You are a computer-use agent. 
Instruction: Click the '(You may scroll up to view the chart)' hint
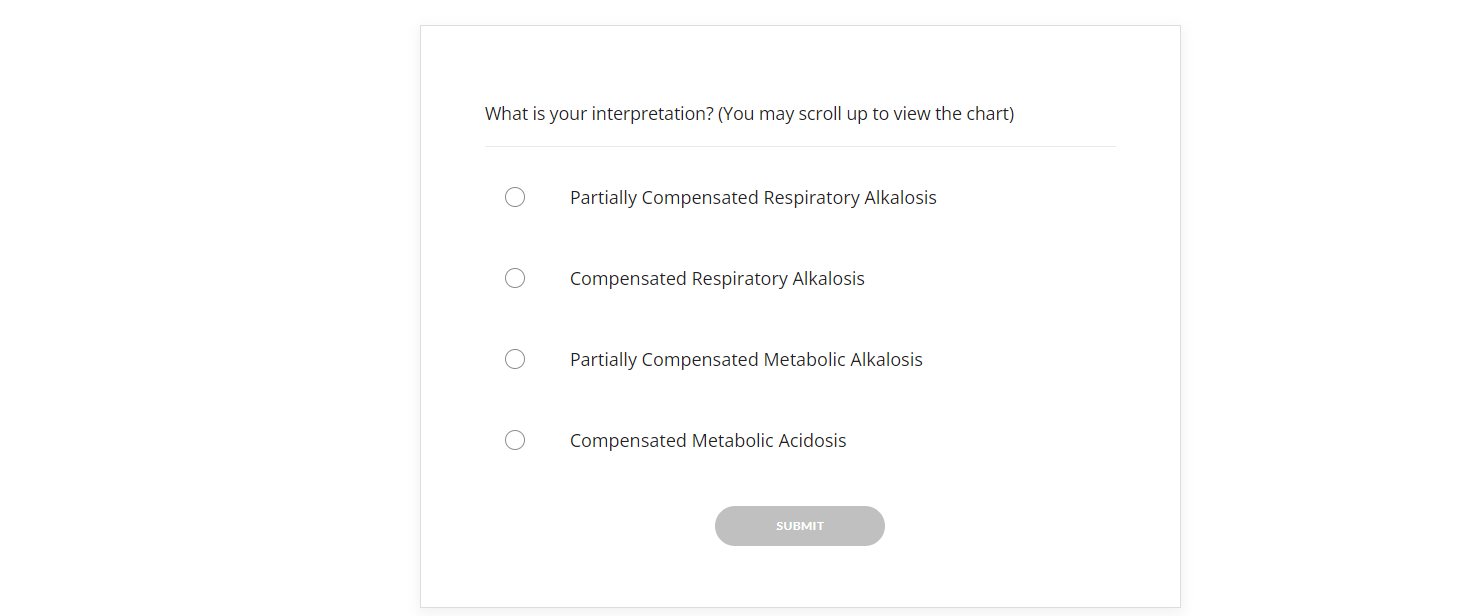[866, 114]
